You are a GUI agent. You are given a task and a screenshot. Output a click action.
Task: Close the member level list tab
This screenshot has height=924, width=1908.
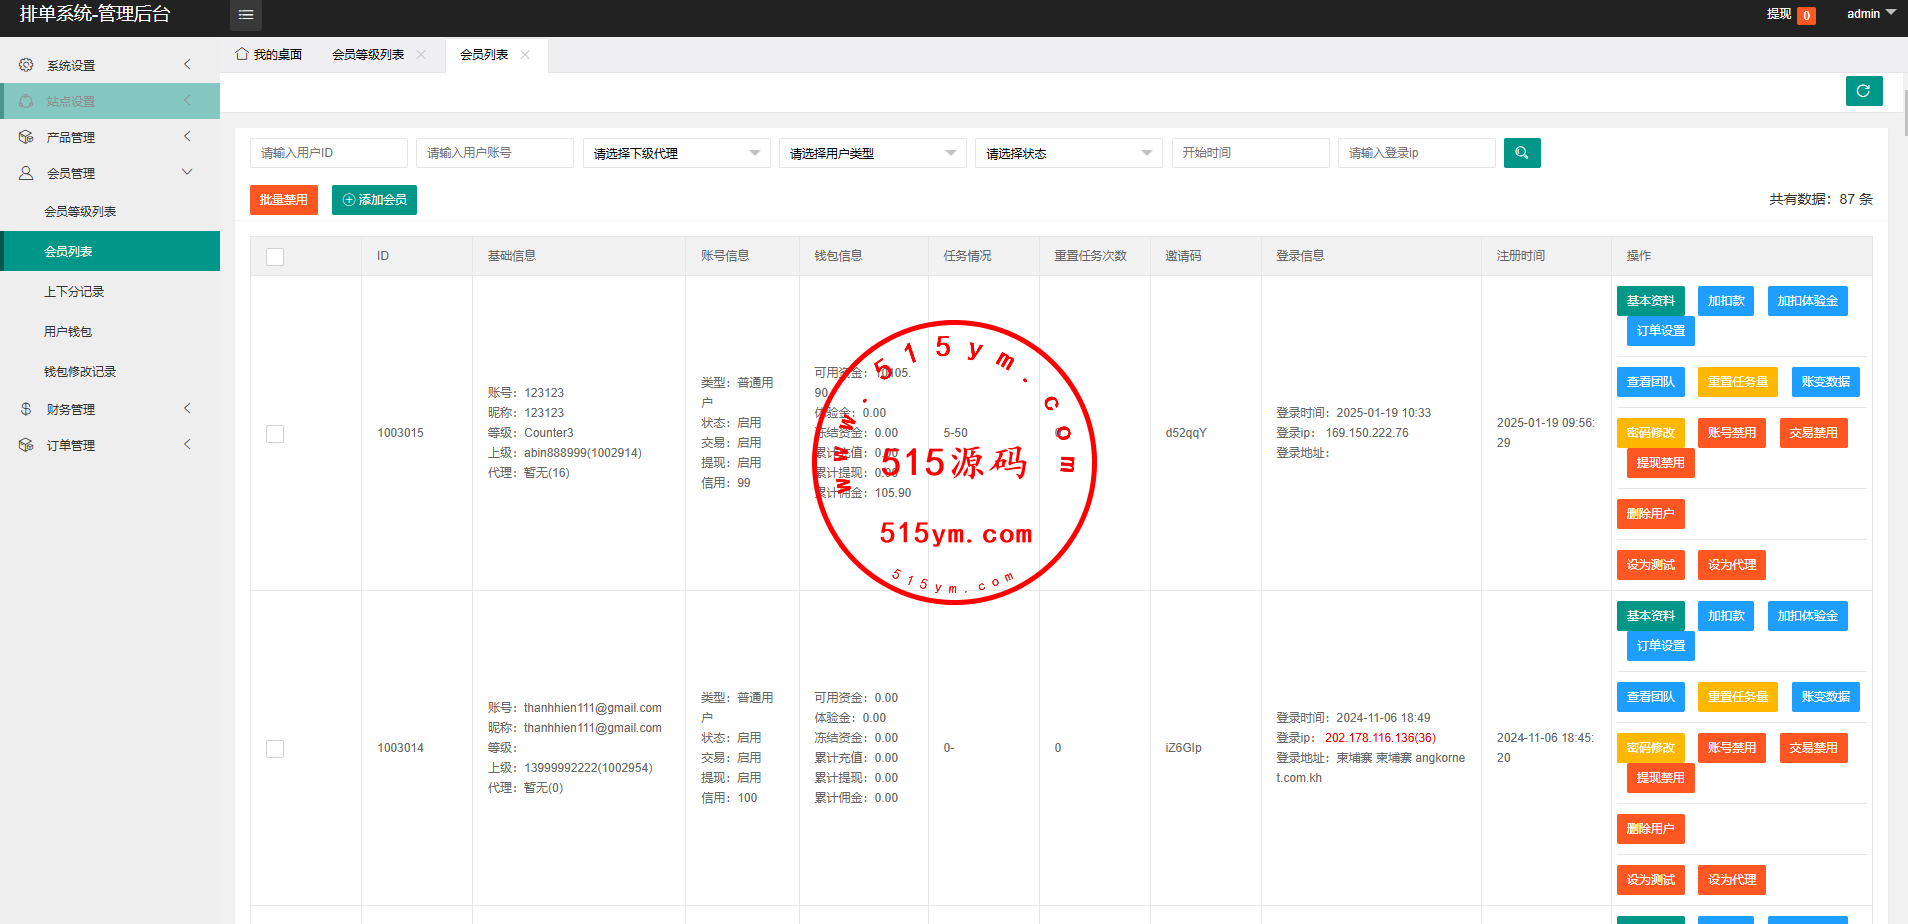421,55
